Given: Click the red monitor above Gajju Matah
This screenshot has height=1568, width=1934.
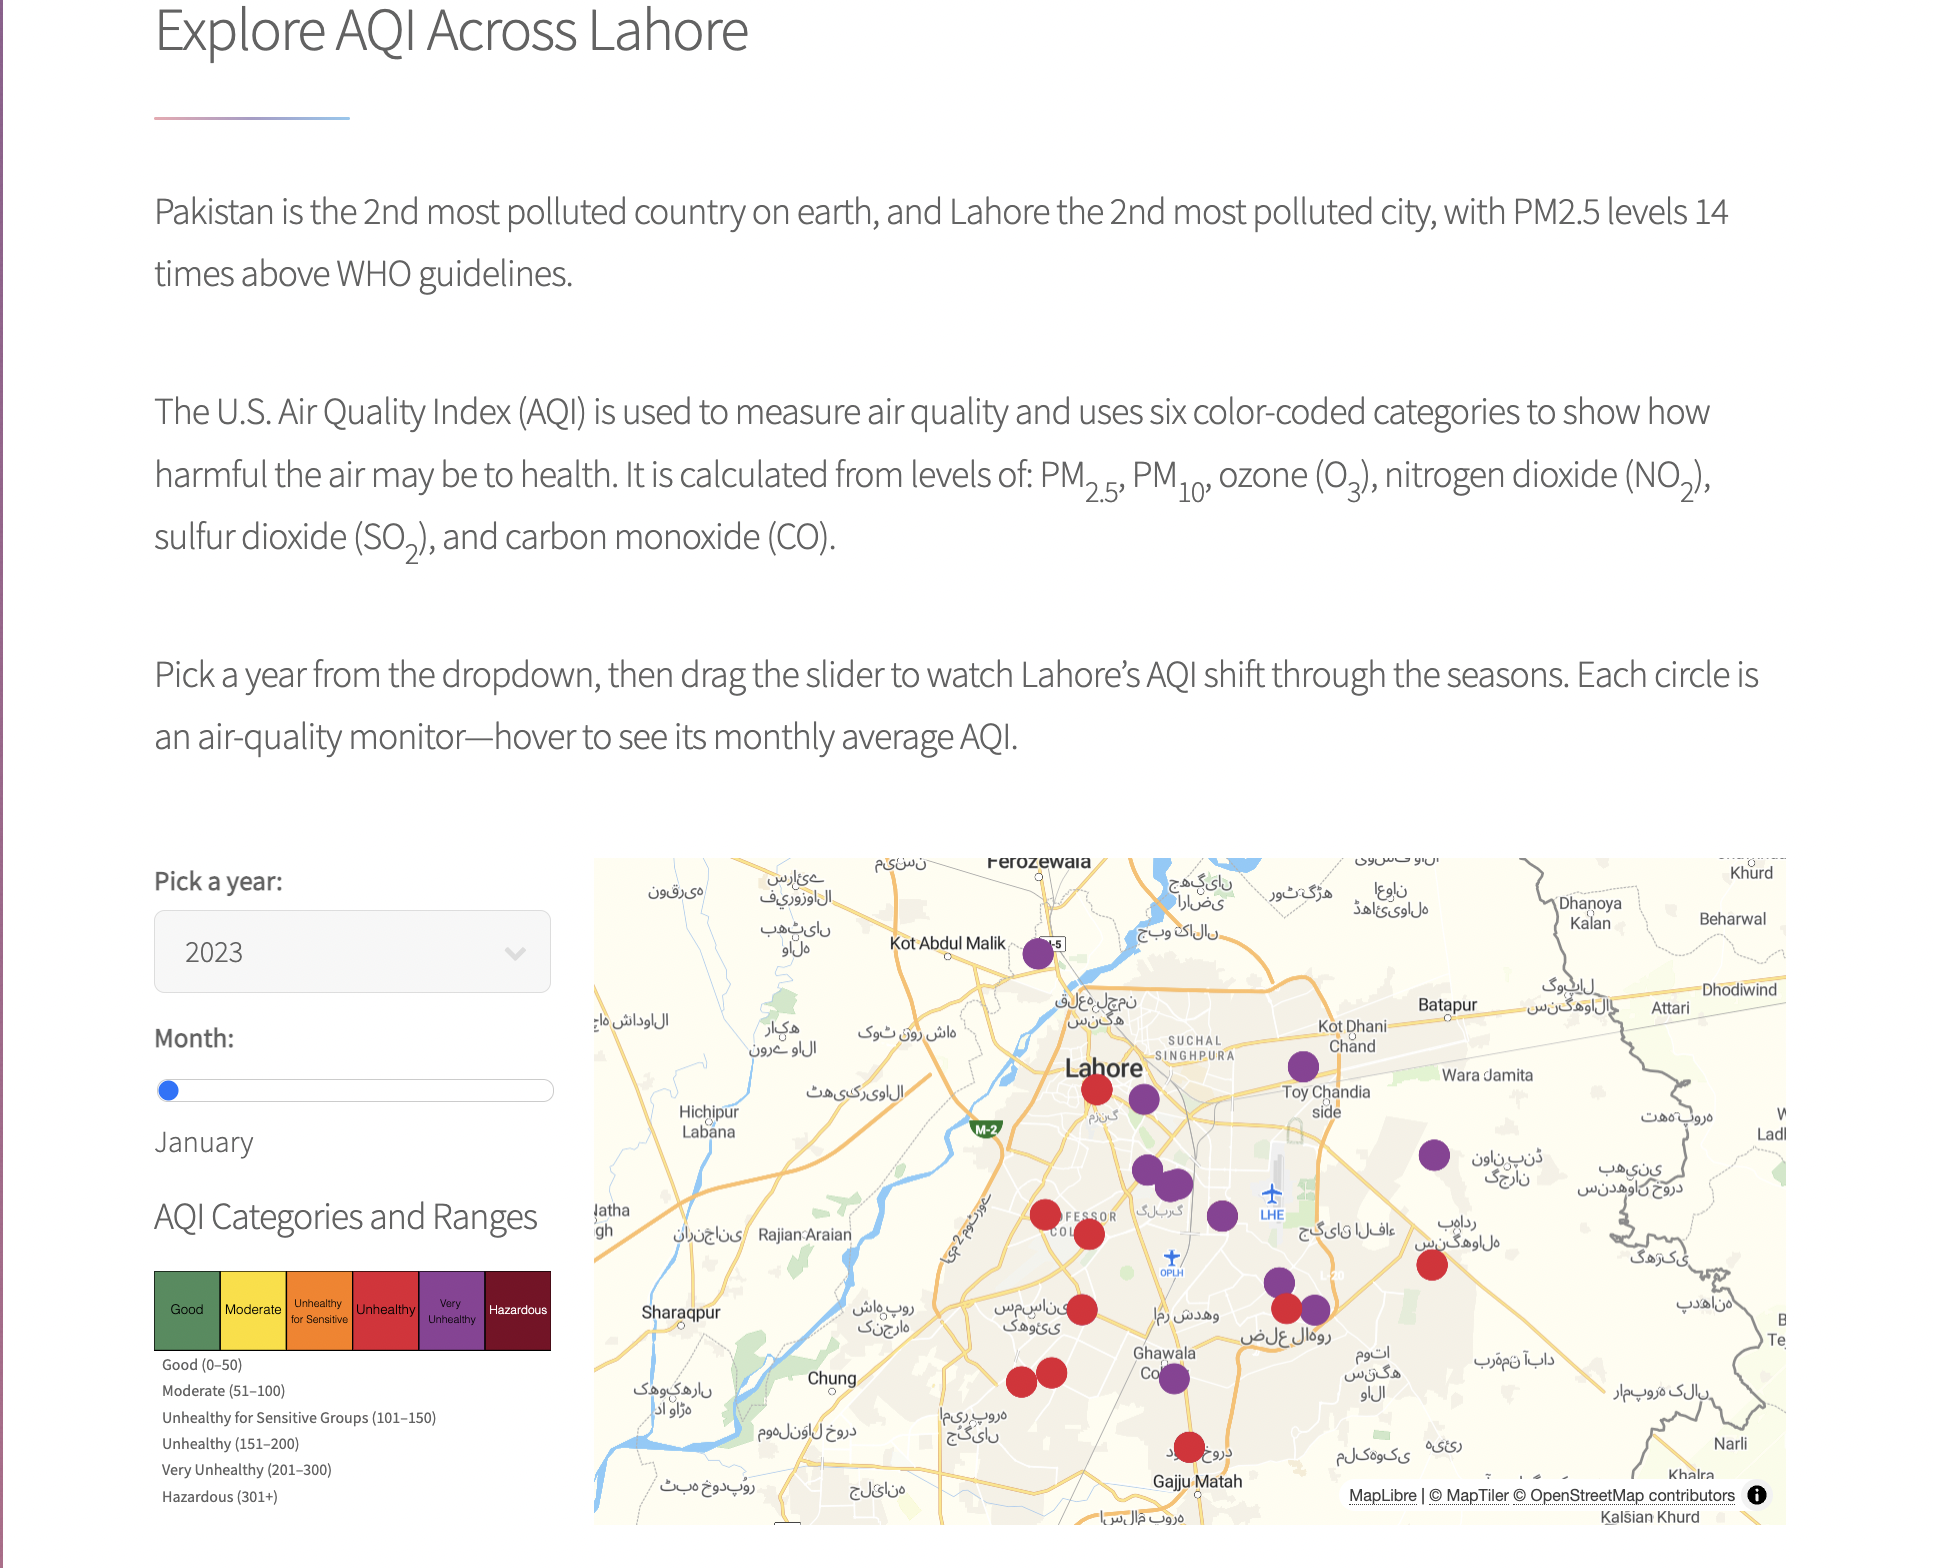Looking at the screenshot, I should 1189,1446.
